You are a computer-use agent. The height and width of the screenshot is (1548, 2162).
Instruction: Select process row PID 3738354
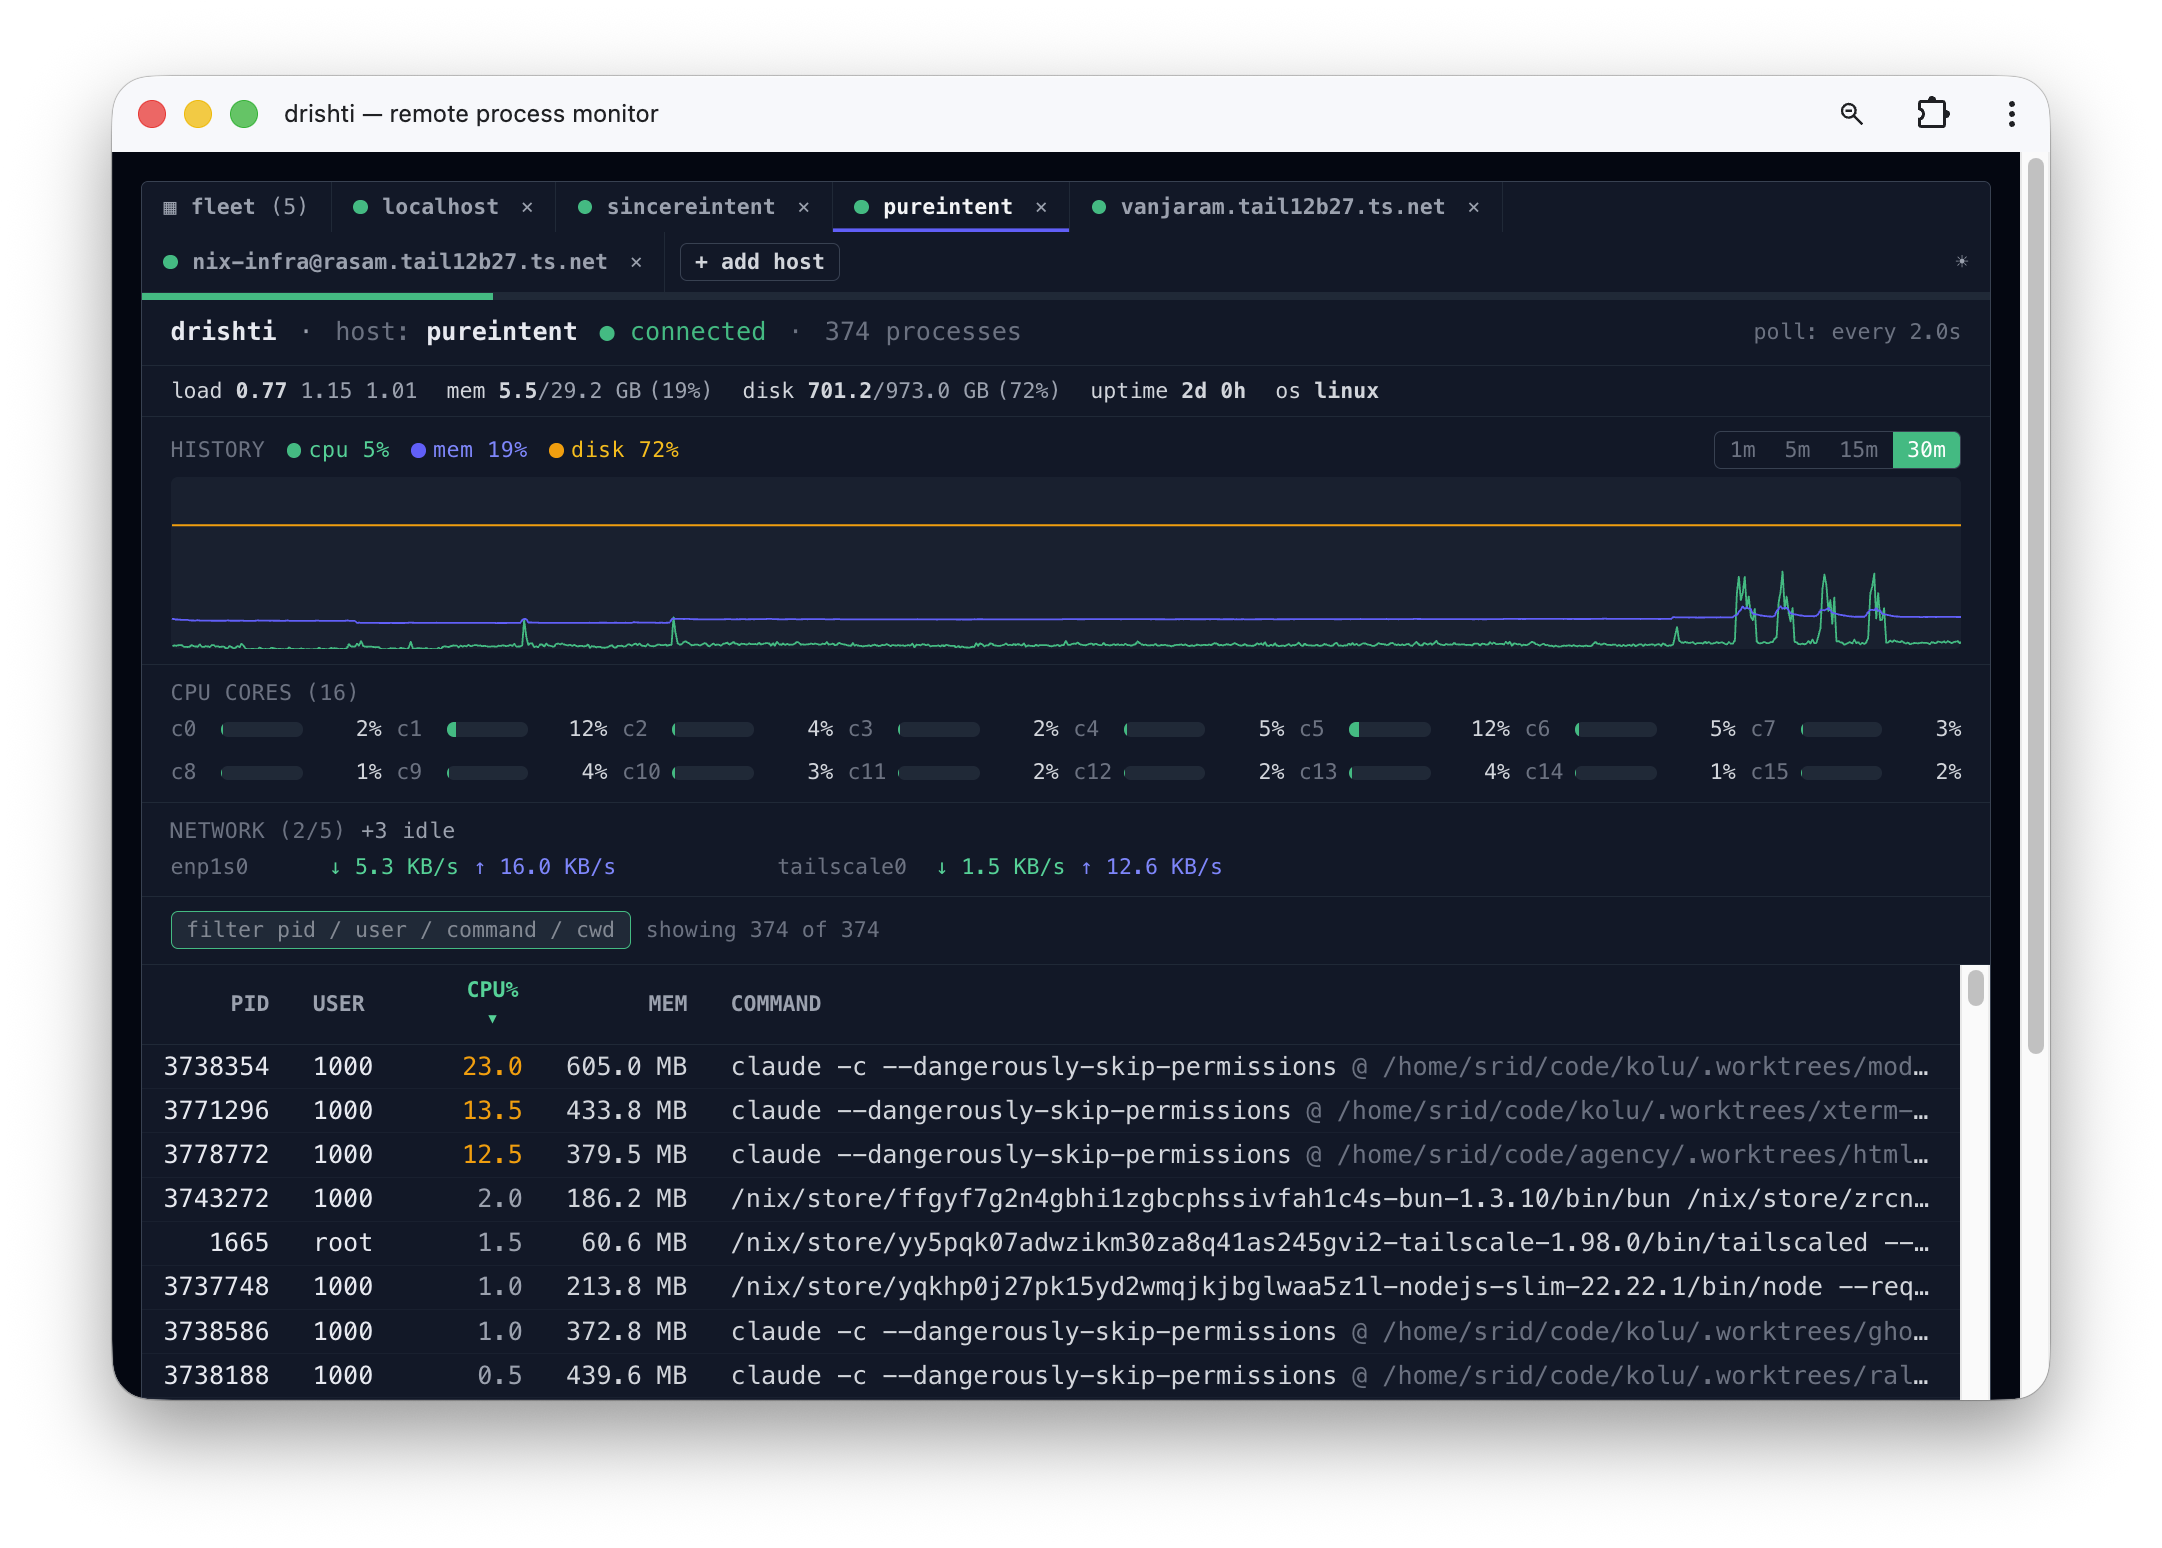(1050, 1067)
